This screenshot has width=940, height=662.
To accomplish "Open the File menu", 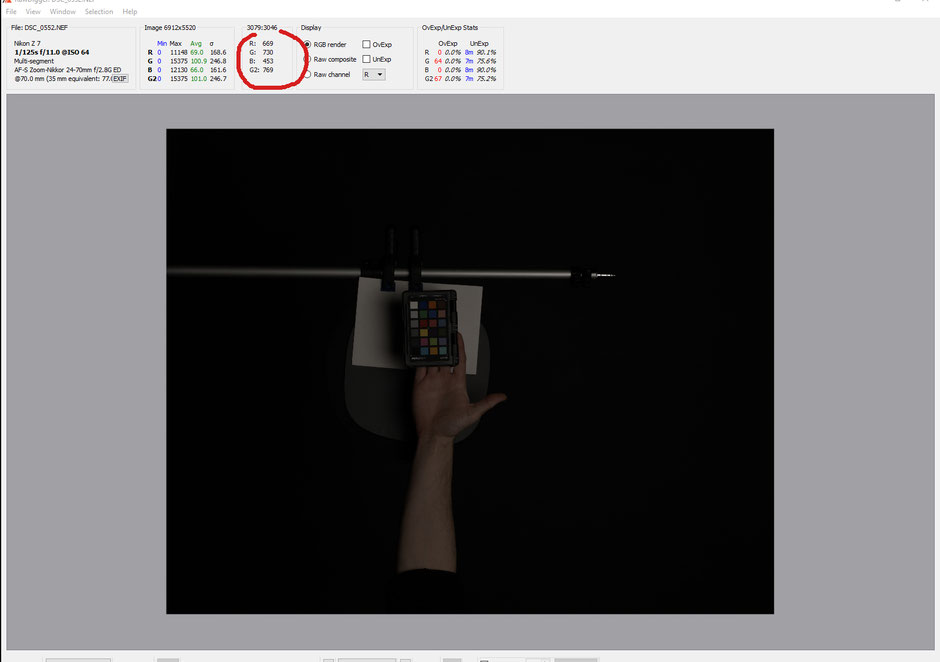I will pyautogui.click(x=11, y=11).
